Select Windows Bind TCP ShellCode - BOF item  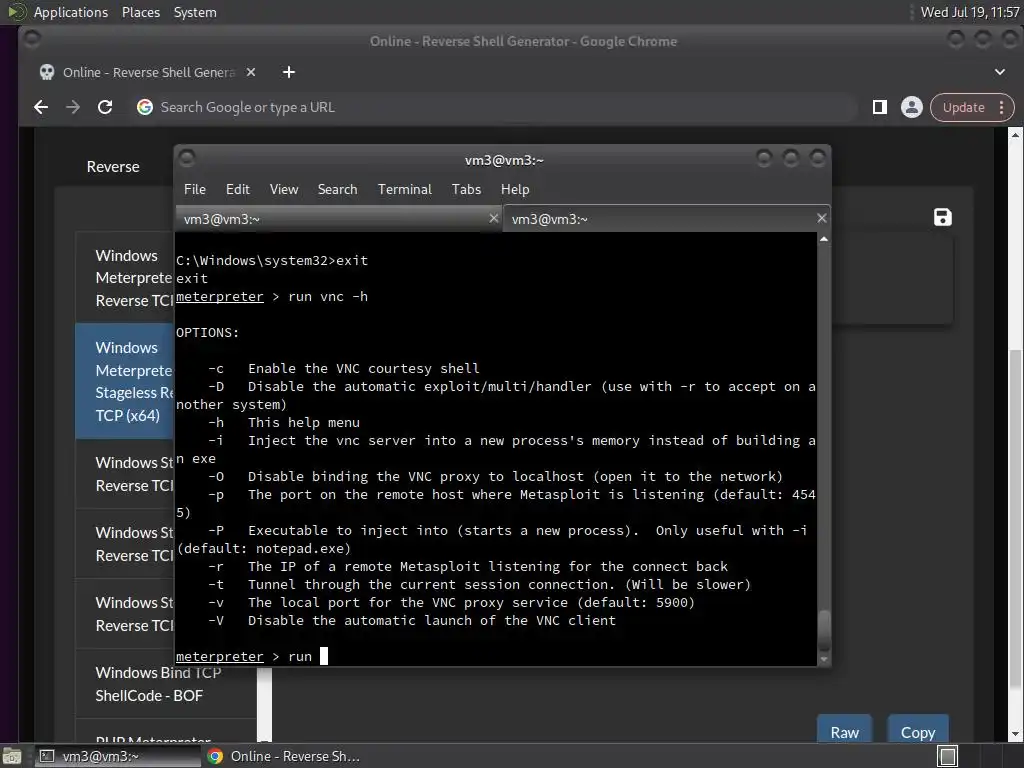[x=166, y=684]
